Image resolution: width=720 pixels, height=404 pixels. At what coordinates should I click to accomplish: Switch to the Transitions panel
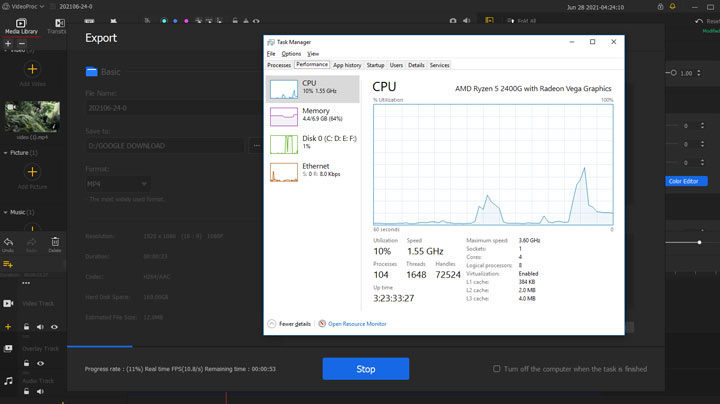click(x=57, y=27)
